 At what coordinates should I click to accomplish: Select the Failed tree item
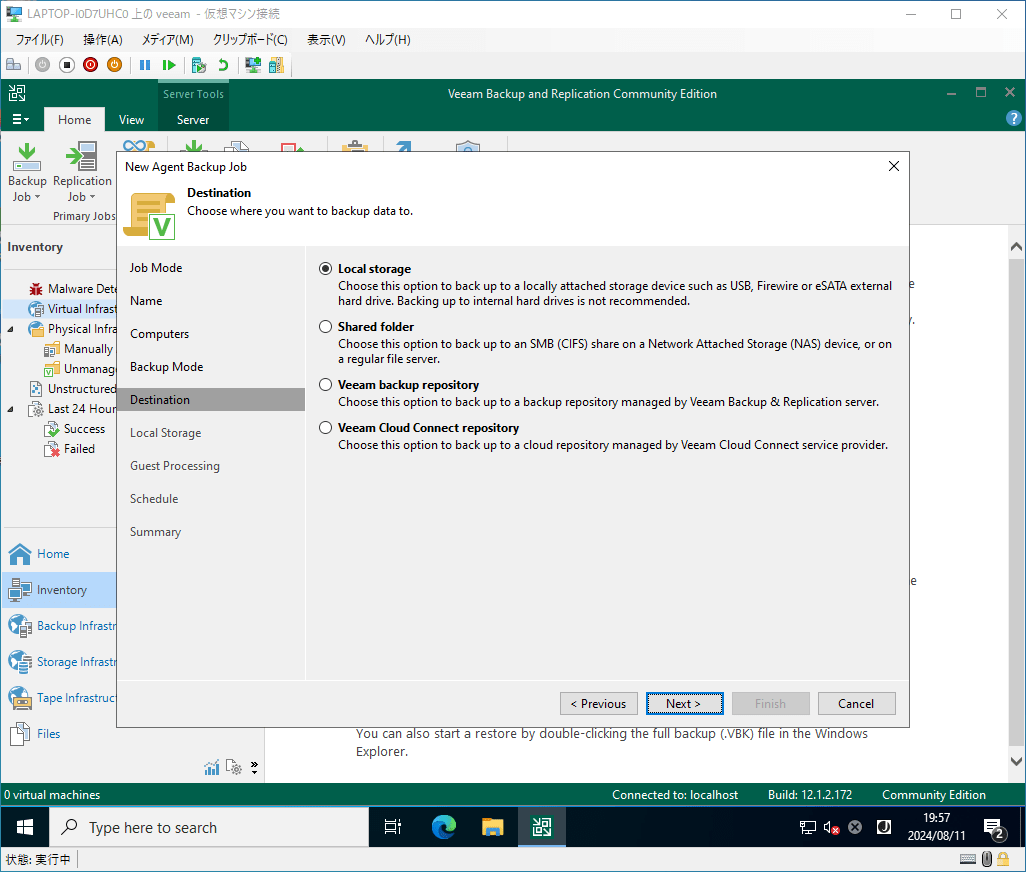point(70,449)
